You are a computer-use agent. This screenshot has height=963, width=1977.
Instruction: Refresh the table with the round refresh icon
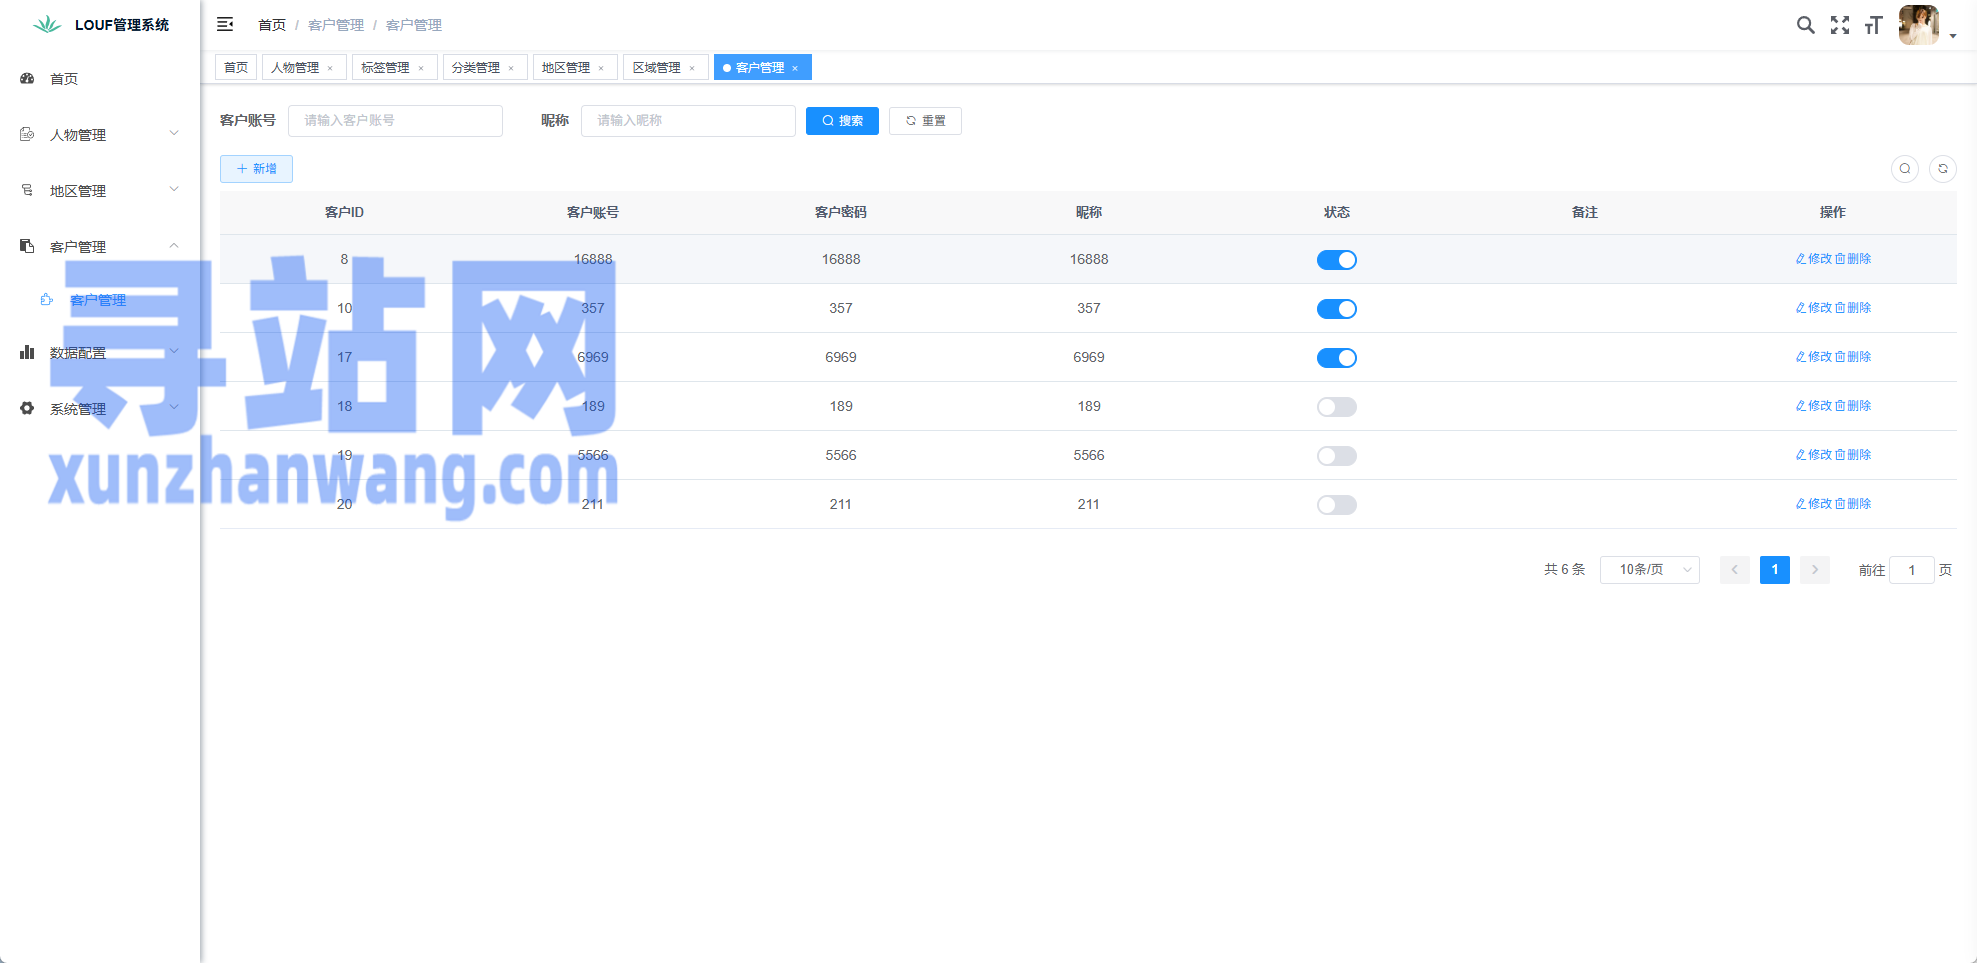pyautogui.click(x=1942, y=169)
